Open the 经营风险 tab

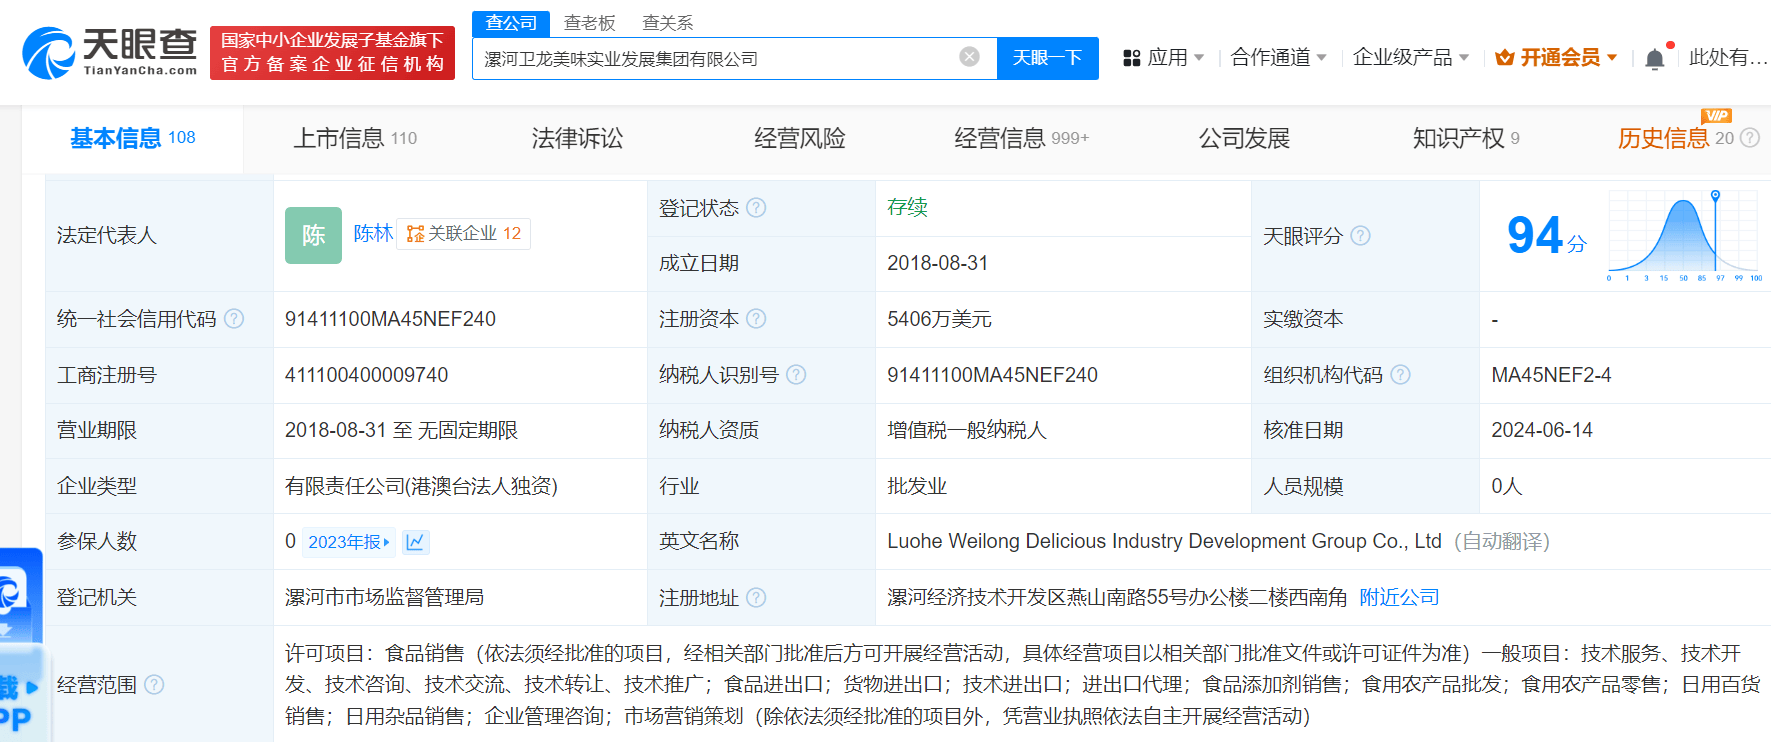pyautogui.click(x=799, y=138)
